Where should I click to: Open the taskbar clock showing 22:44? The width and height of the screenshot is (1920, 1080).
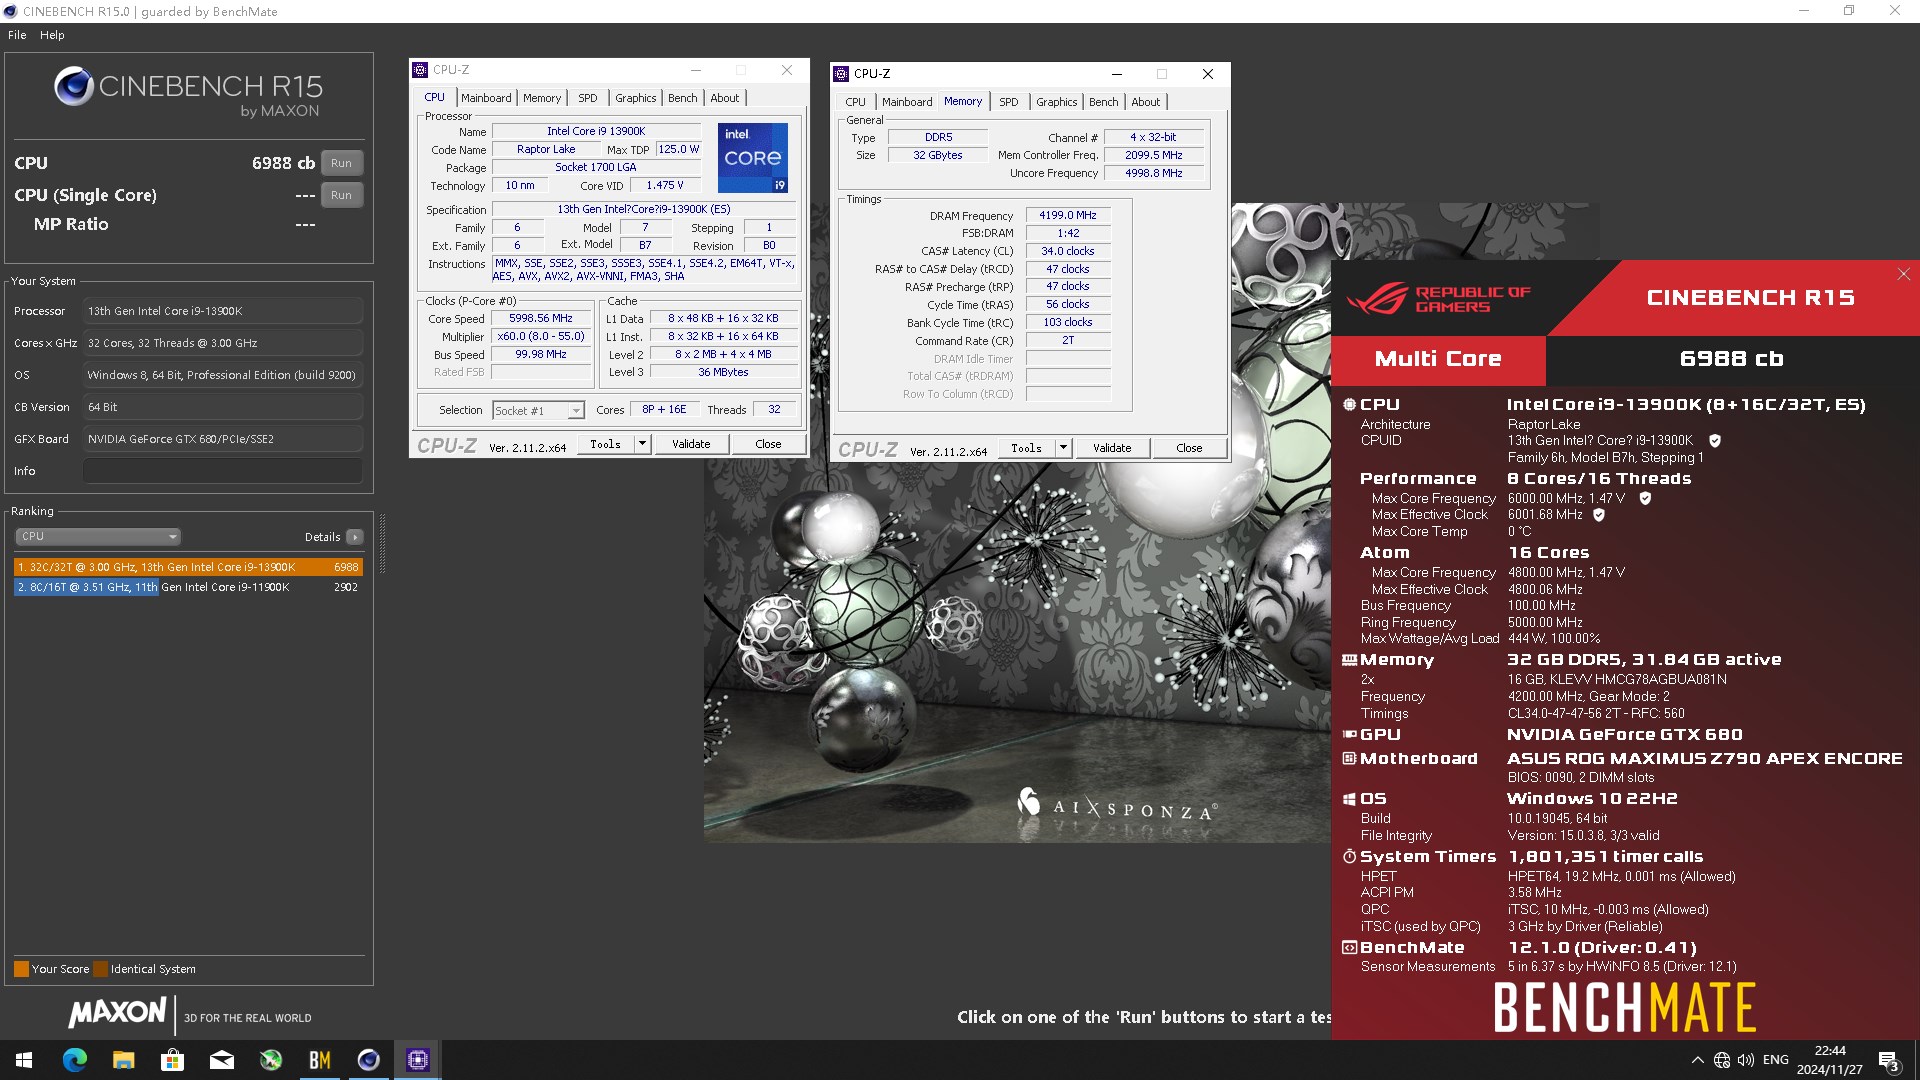1829,1060
